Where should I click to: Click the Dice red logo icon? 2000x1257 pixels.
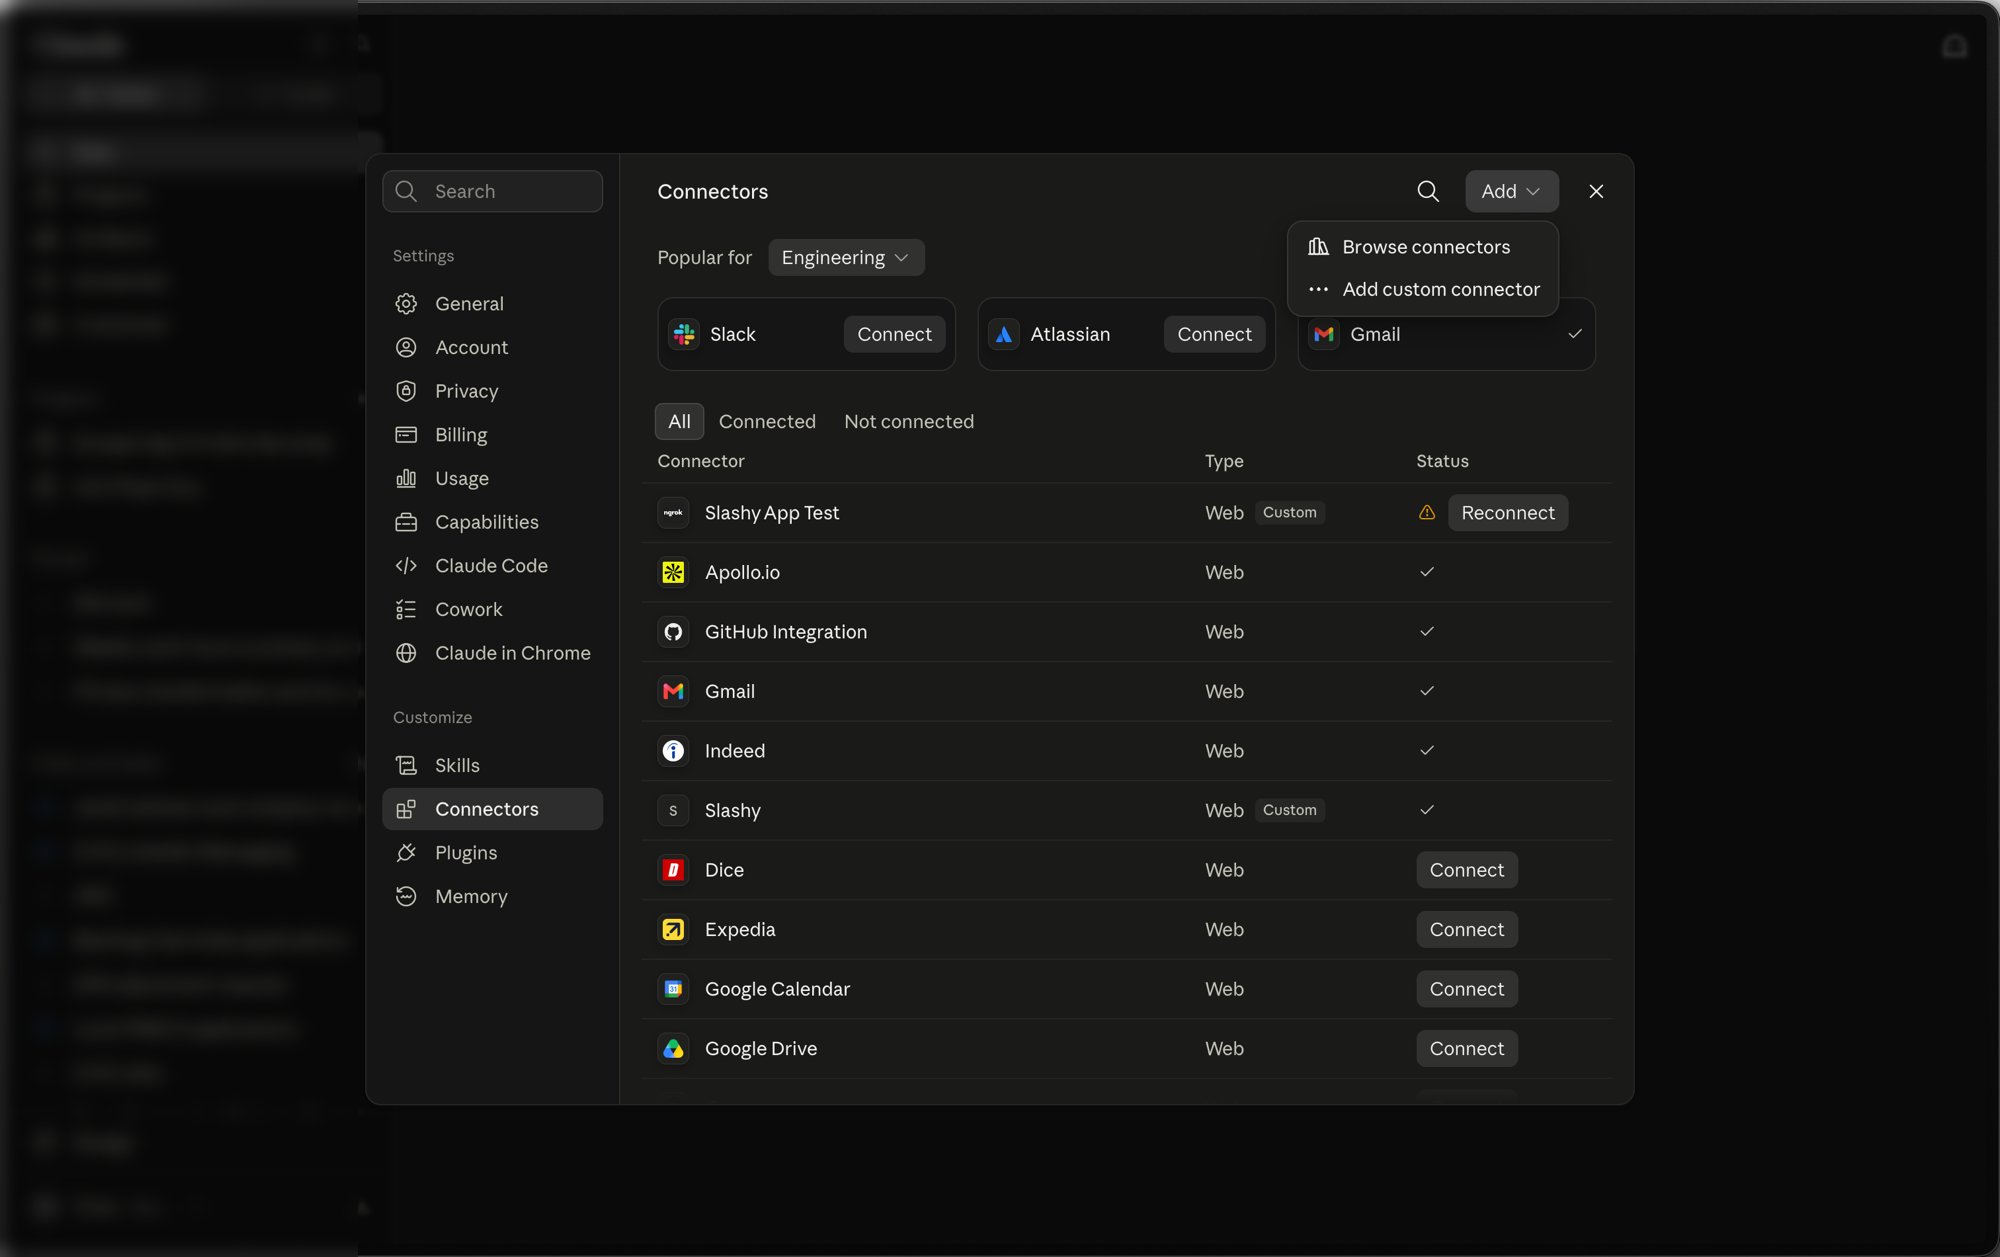[673, 869]
